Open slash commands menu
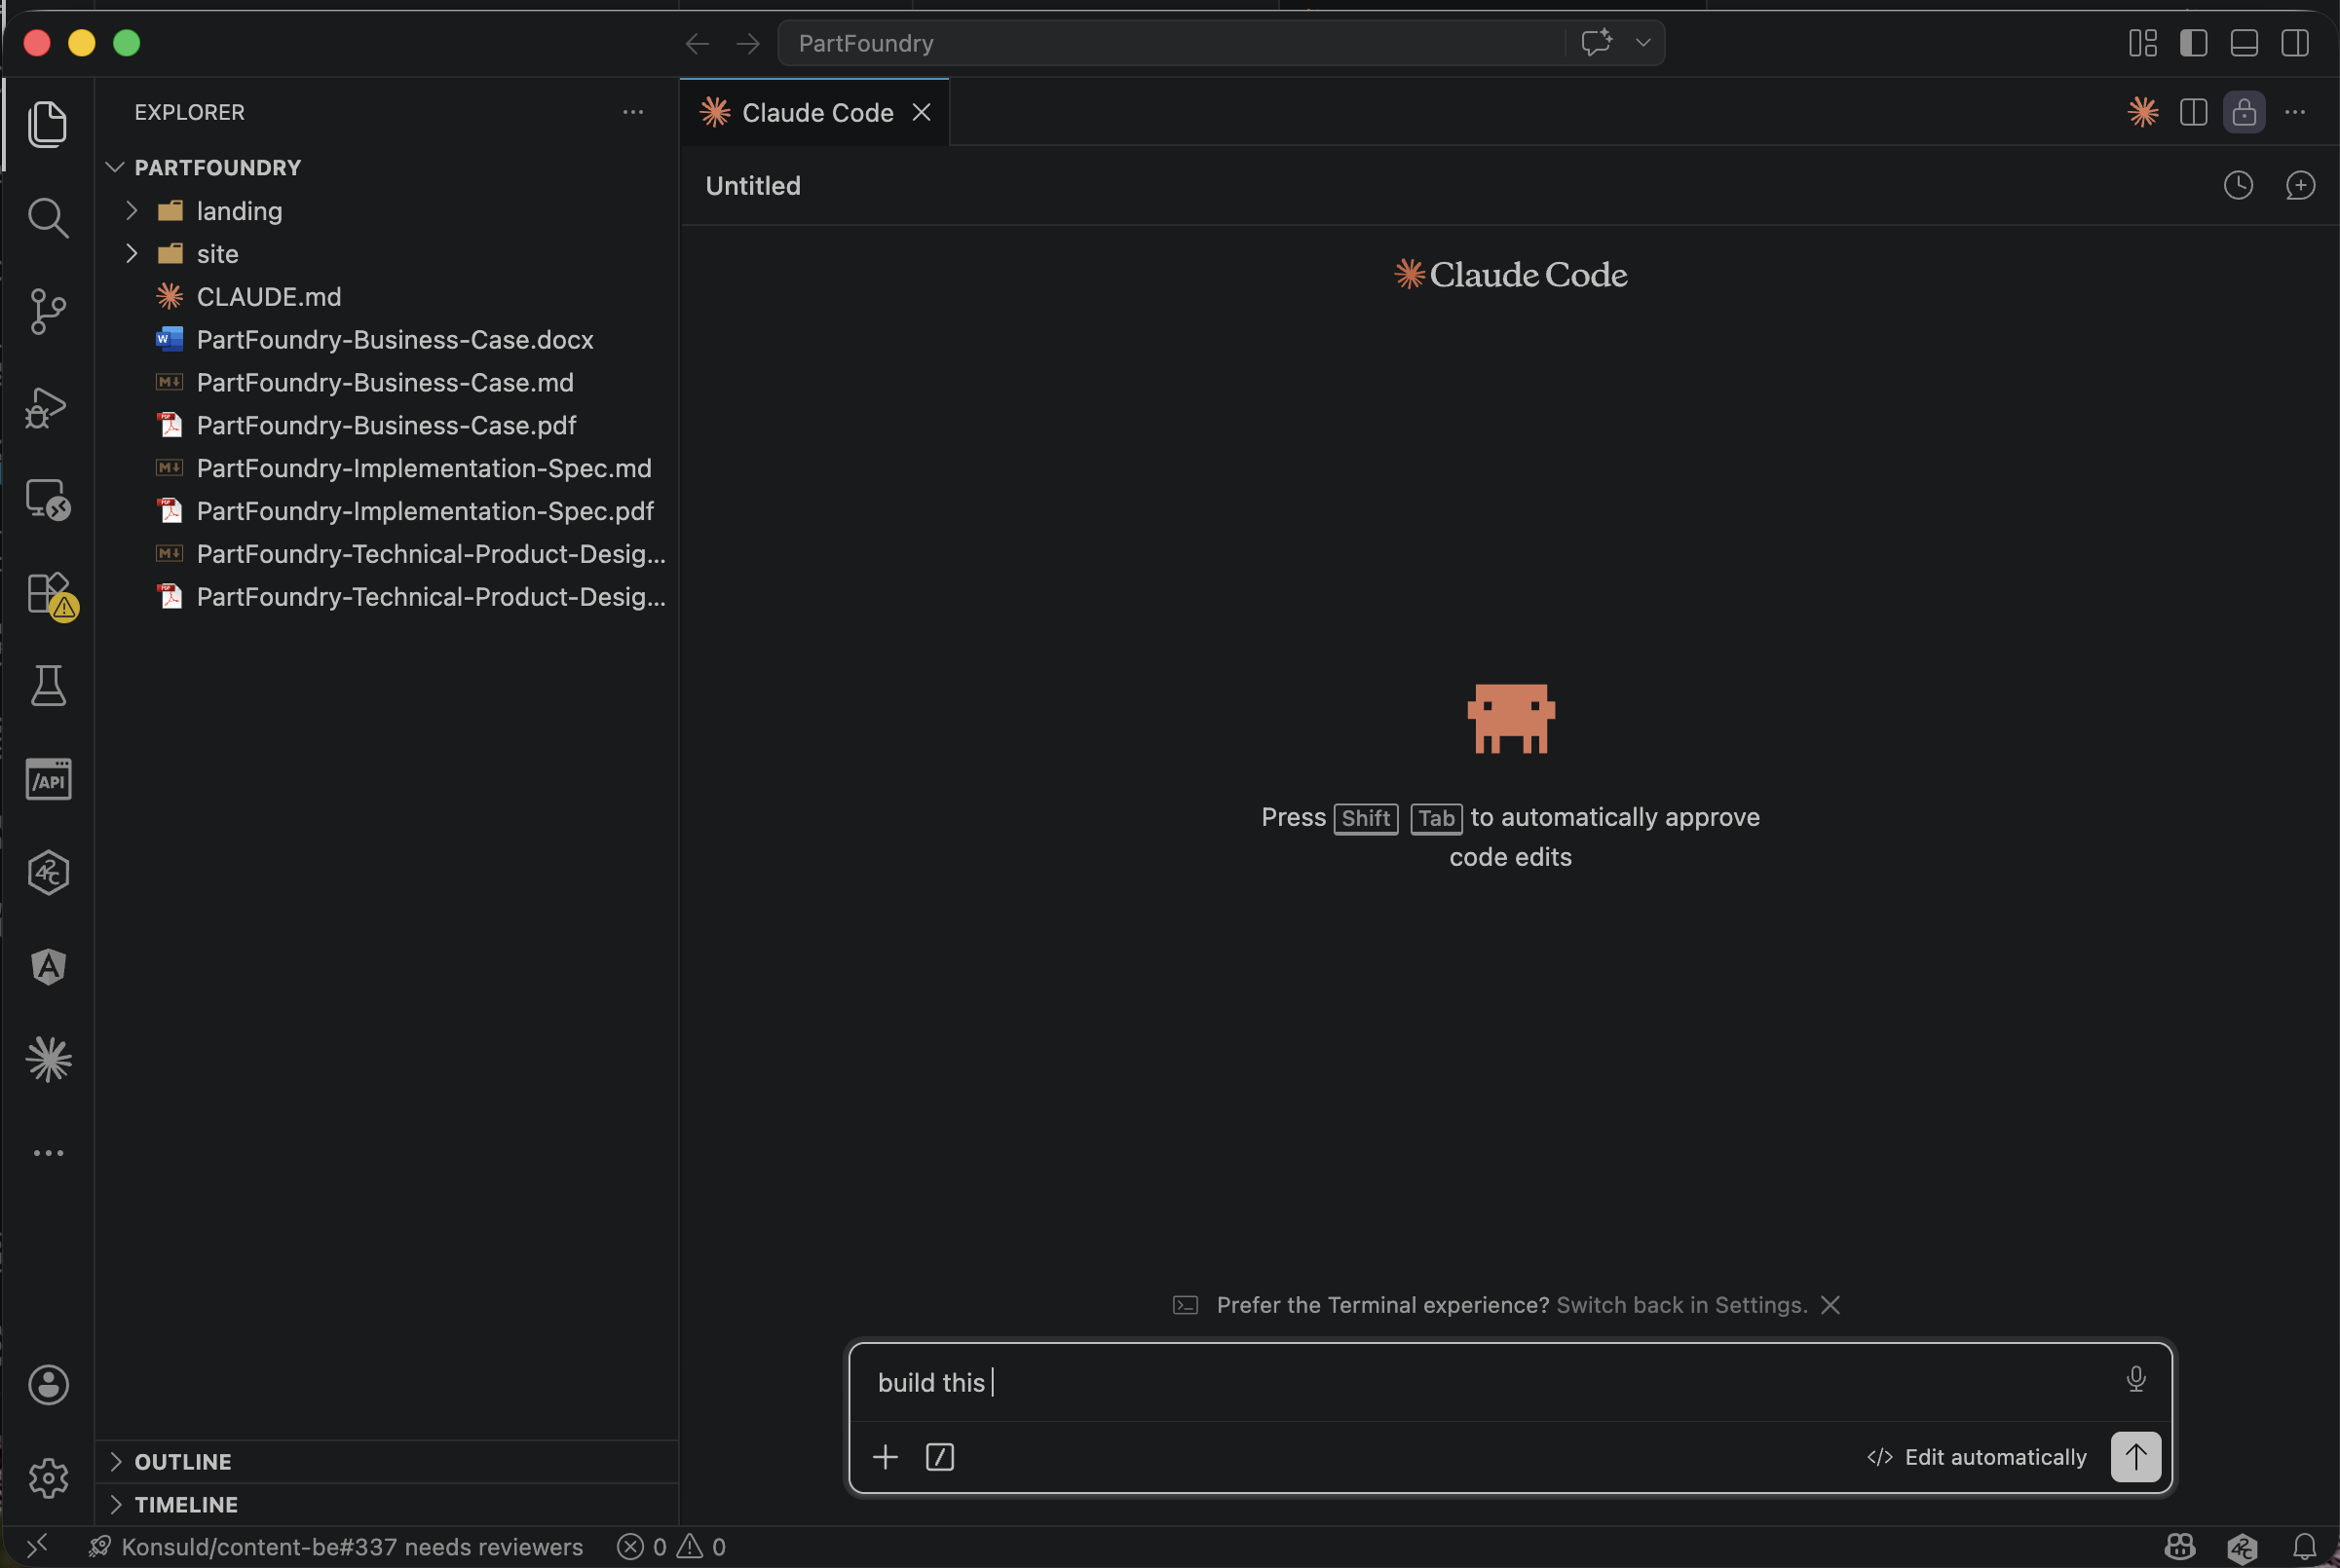Viewport: 2340px width, 1568px height. (x=940, y=1457)
